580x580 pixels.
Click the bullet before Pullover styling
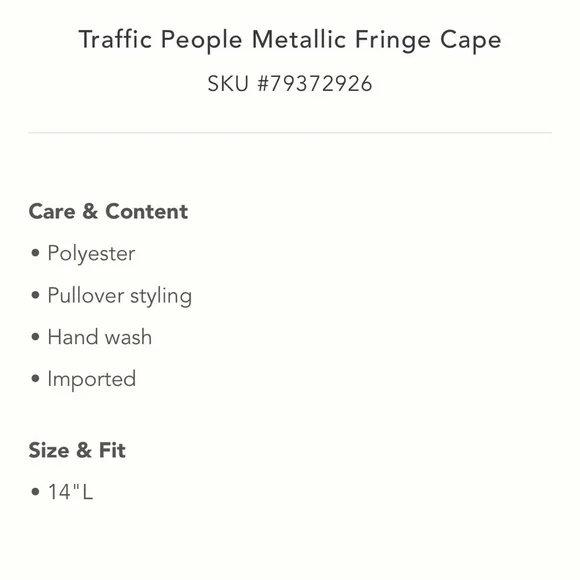point(36,295)
